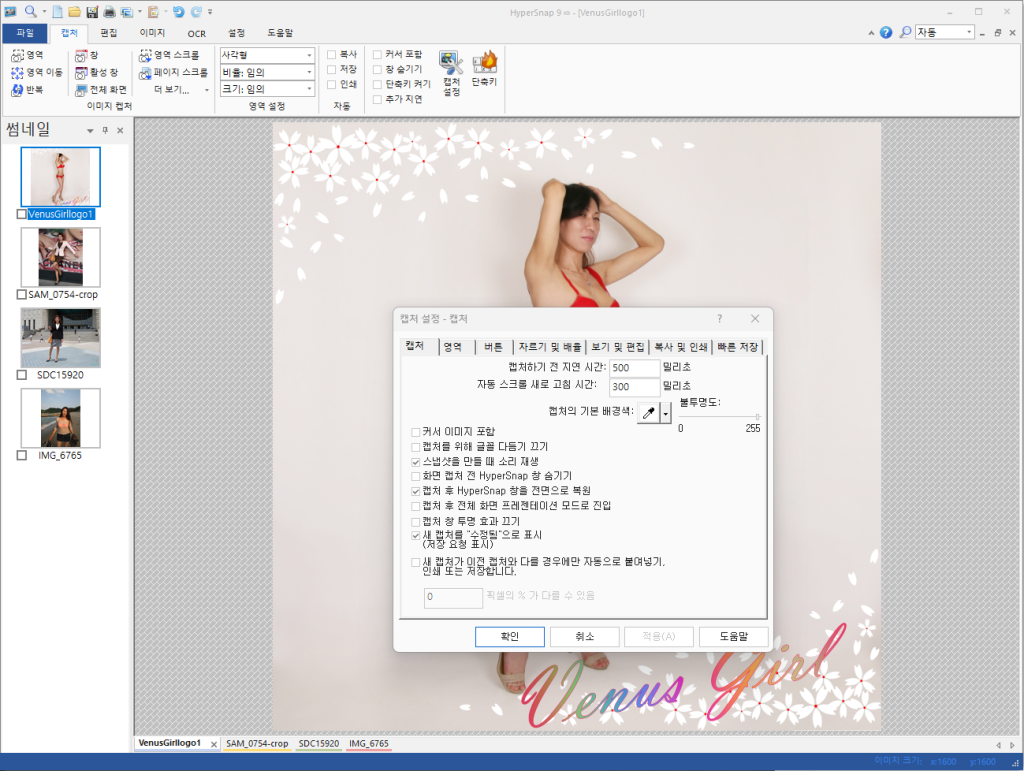This screenshot has height=771, width=1024.
Task: Click 반복 repeat capture
Action: click(x=27, y=89)
